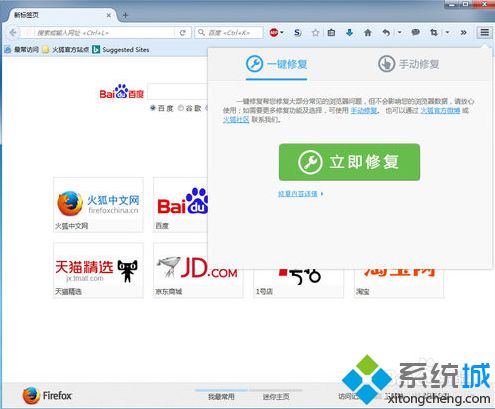
Task: Open 火狐官方站点 bookmarks folder
Action: coord(66,50)
